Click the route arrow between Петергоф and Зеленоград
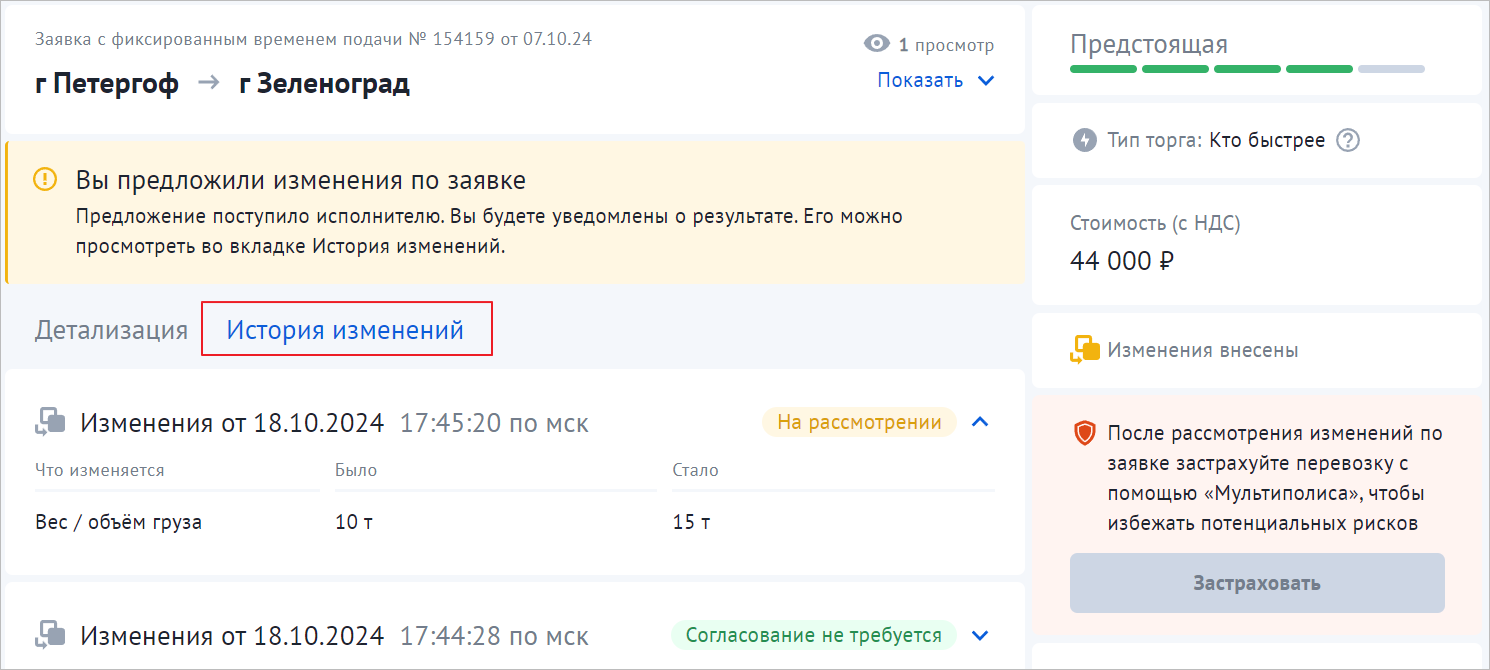 click(208, 83)
